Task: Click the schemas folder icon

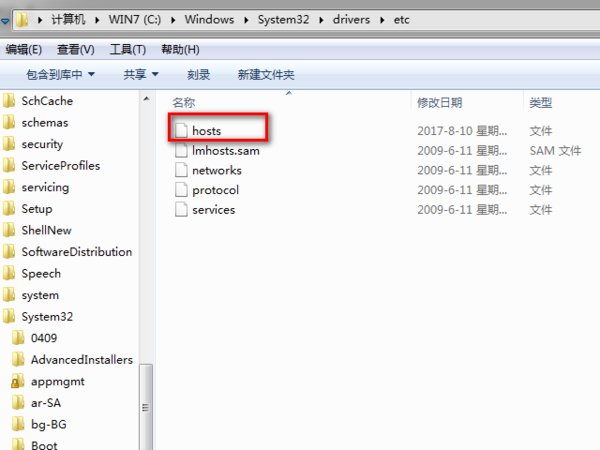Action: tap(9, 122)
